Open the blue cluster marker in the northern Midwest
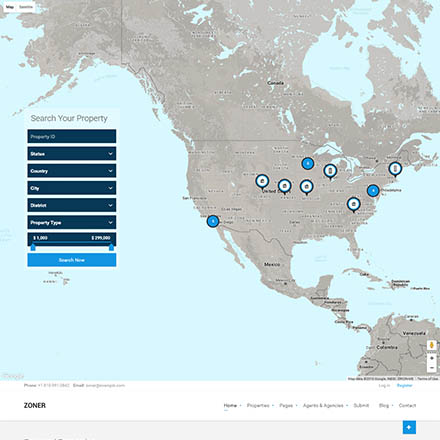This screenshot has height=440, width=440. tap(308, 163)
